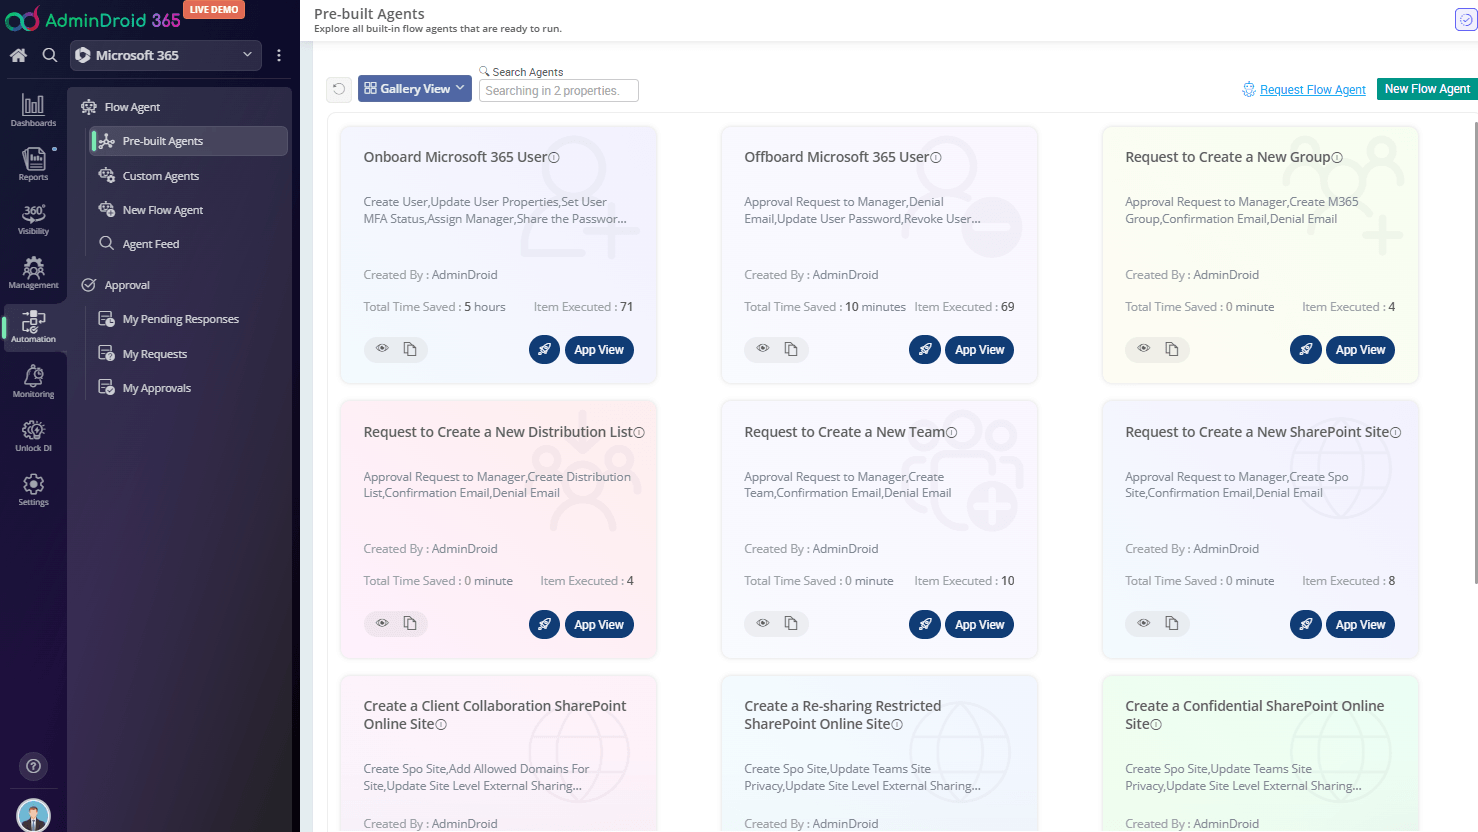Preview Onboard Microsoft 365 User with eye icon
The image size is (1478, 832).
[382, 349]
